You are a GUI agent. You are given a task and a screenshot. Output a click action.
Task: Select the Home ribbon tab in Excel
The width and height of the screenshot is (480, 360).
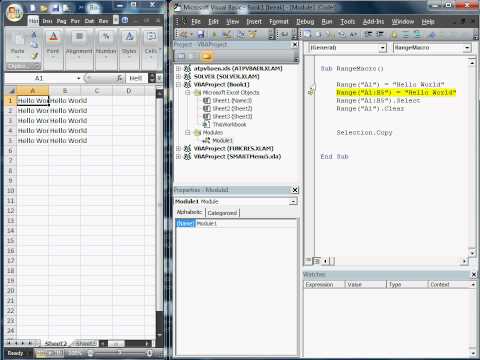[x=33, y=21]
